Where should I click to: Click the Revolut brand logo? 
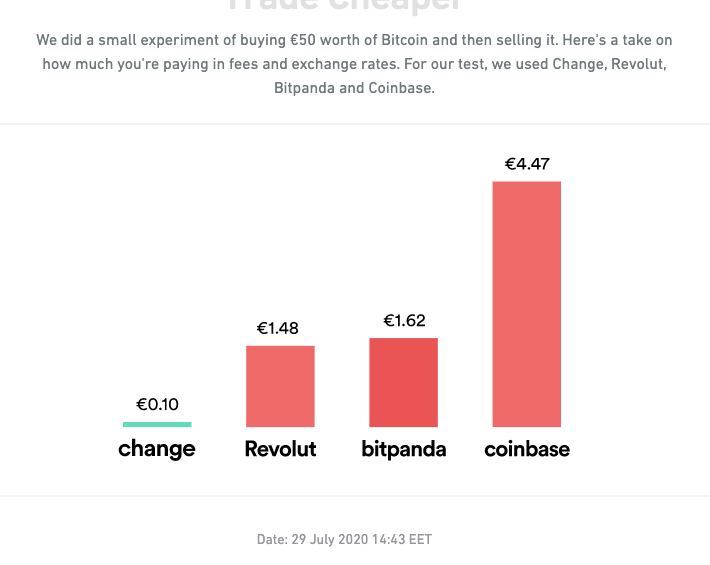(280, 449)
